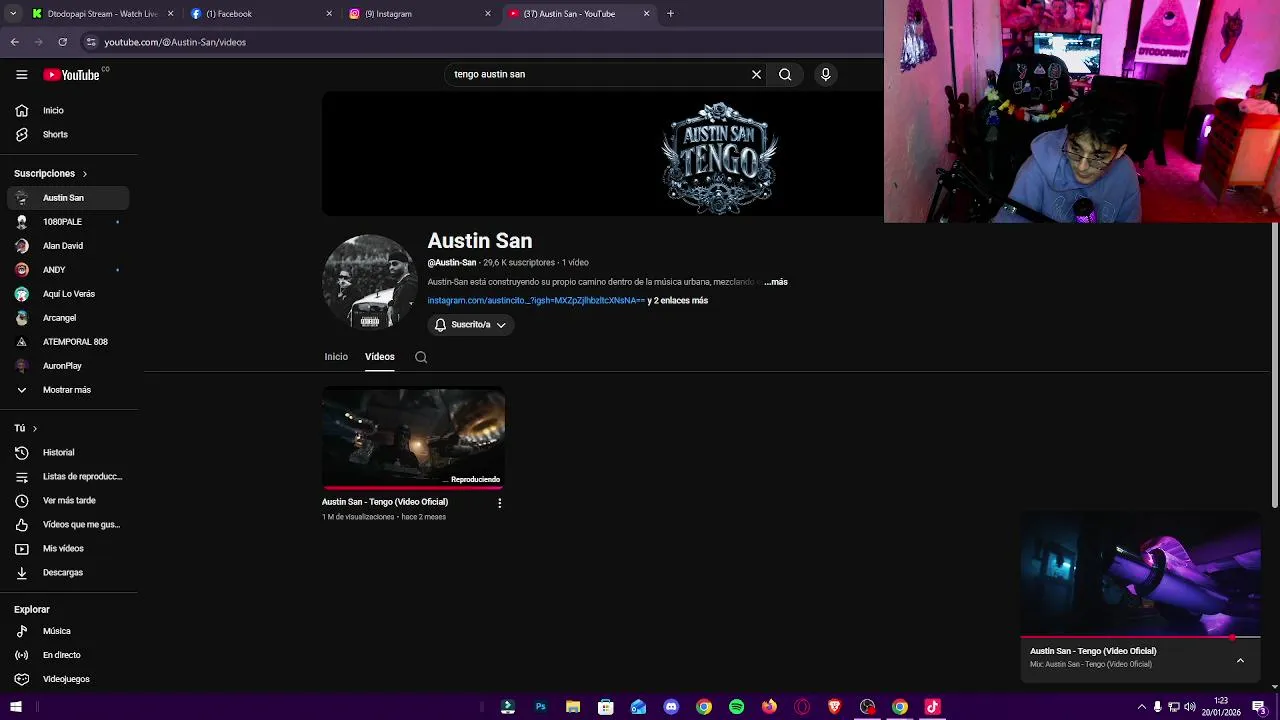
Task: Open Firefox from the taskbar
Action: [x=769, y=707]
